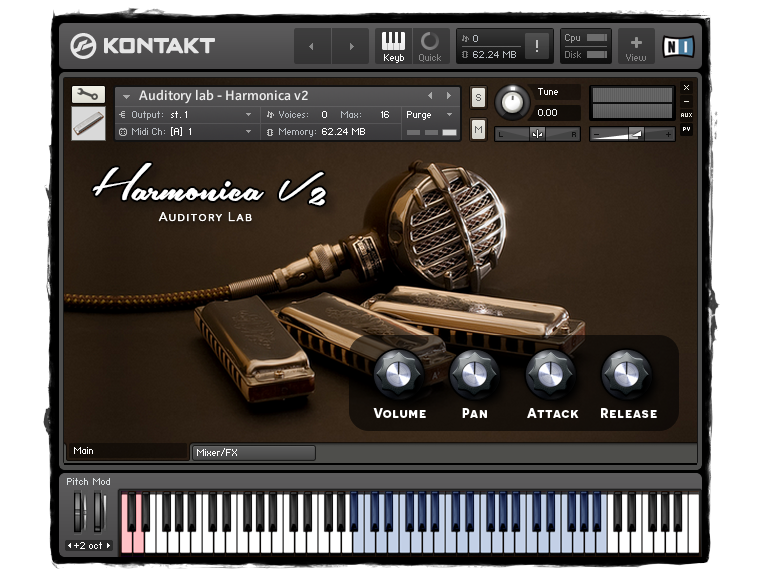Solo the instrument with S button

(478, 98)
